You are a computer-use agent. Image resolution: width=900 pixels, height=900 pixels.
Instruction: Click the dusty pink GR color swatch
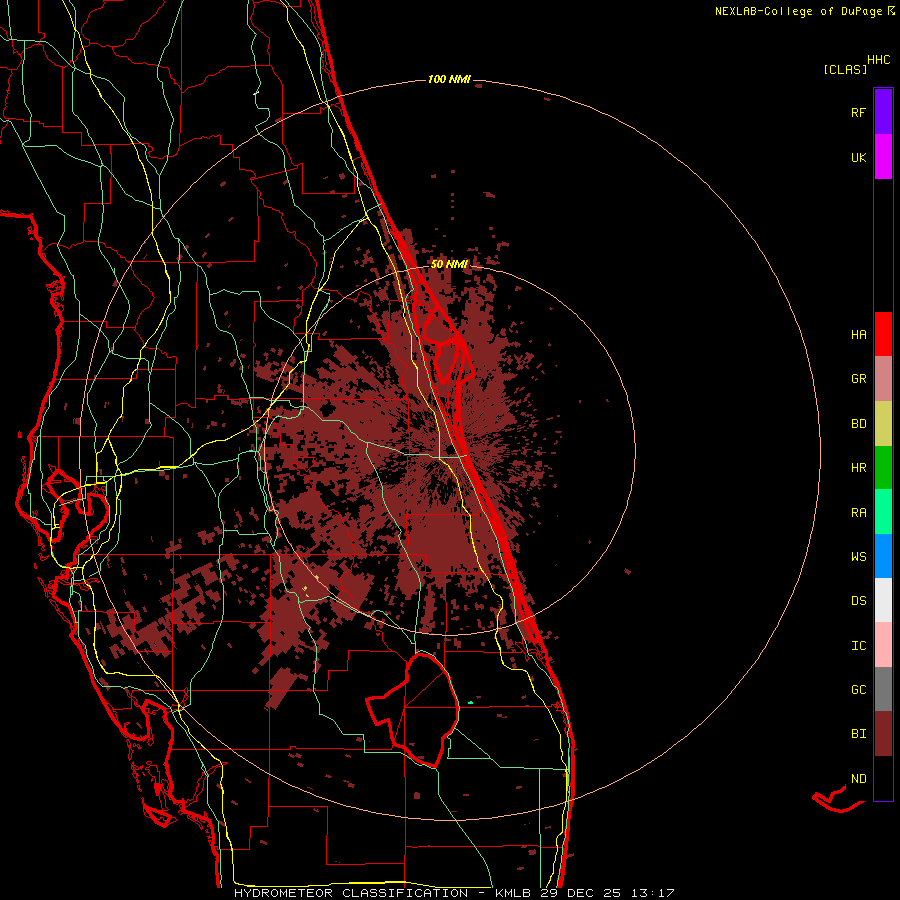point(883,379)
